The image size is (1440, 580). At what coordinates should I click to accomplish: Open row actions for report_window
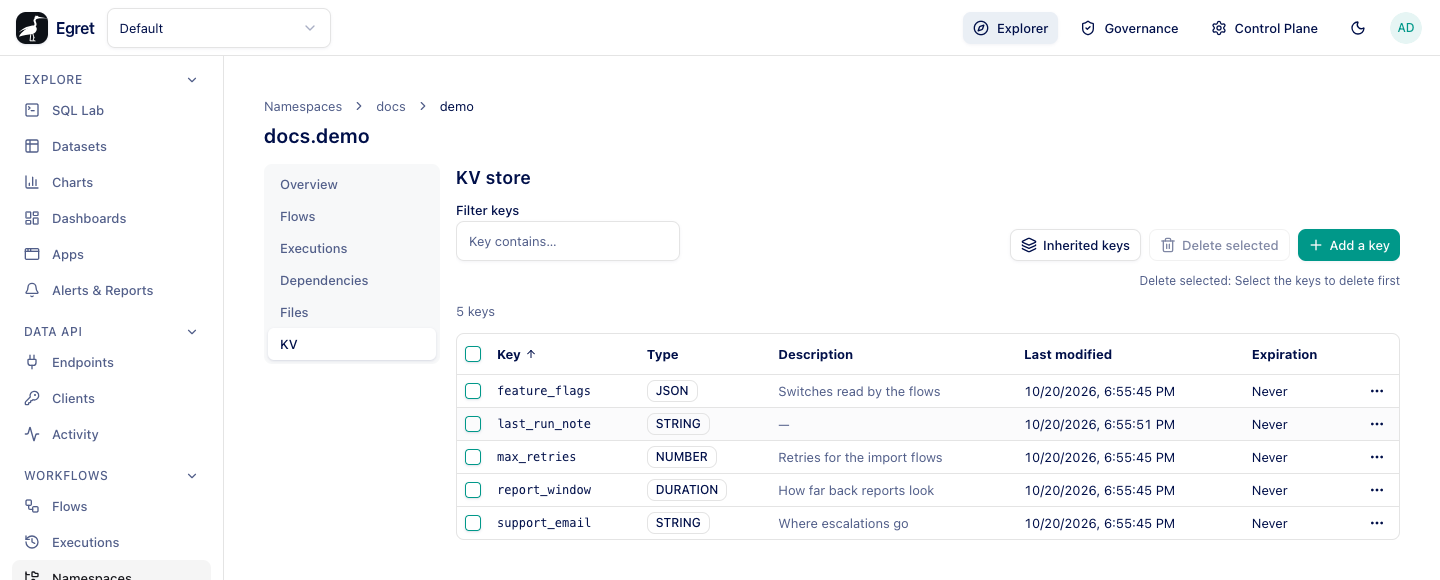coord(1377,490)
